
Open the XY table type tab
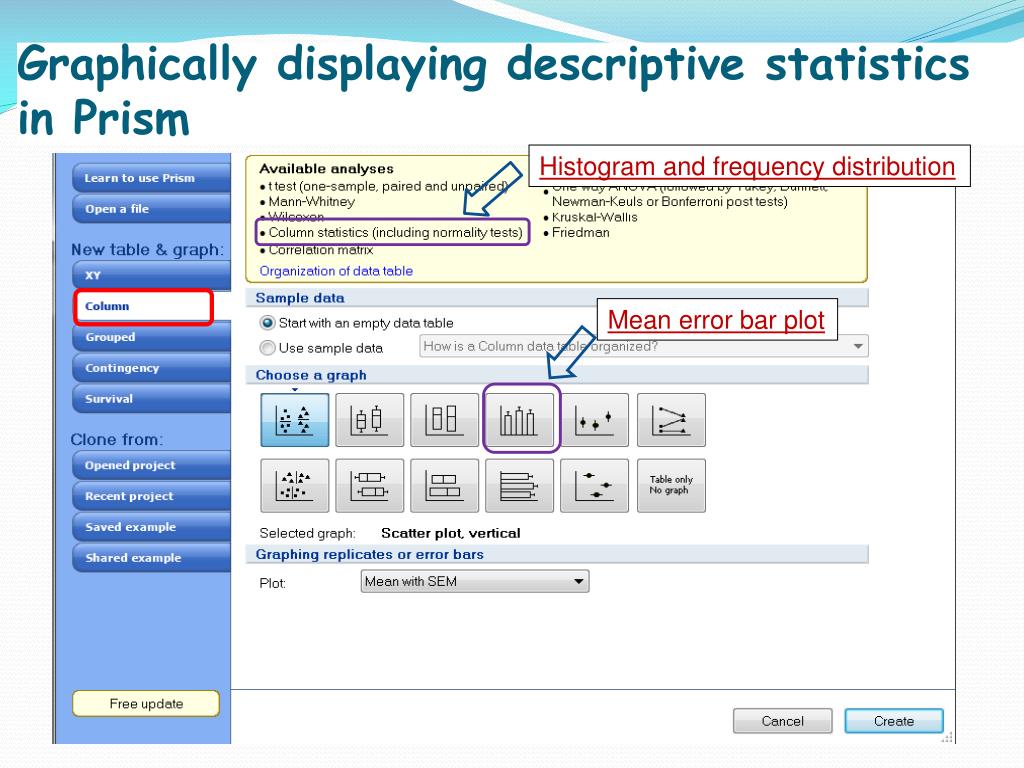click(150, 276)
